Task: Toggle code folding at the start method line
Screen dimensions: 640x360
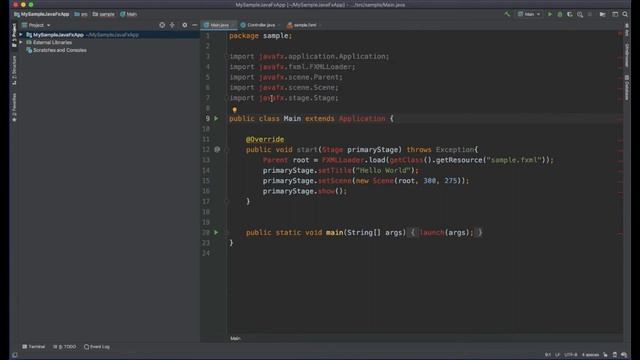Action: pyautogui.click(x=227, y=149)
